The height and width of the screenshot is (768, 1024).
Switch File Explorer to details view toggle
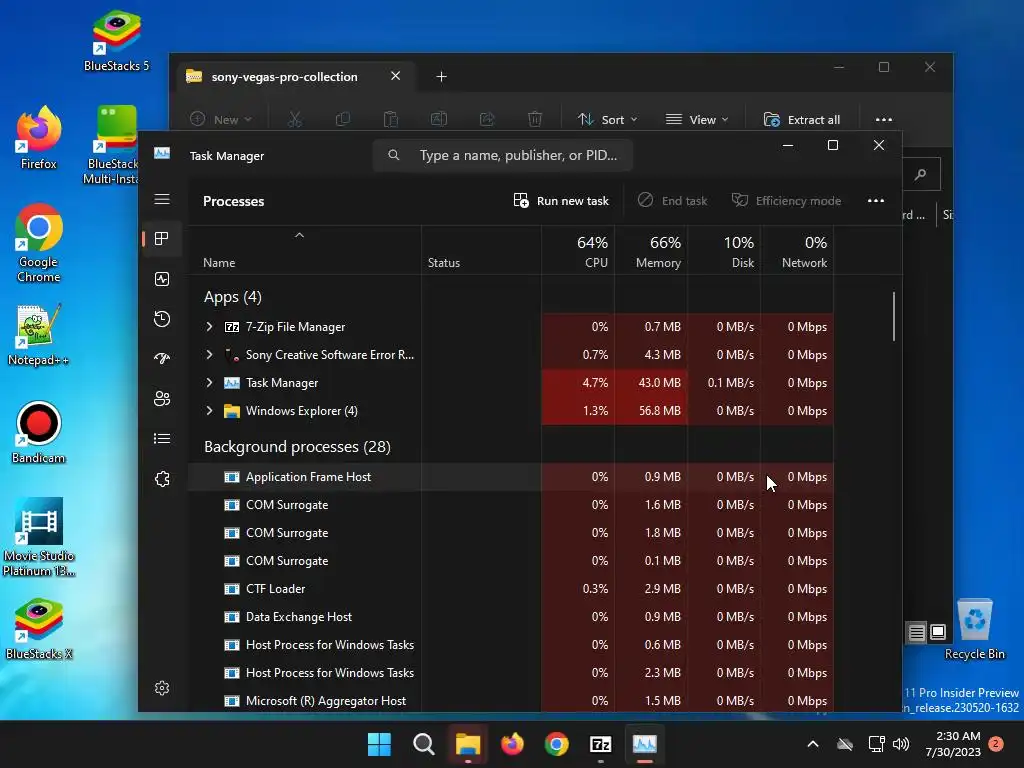point(916,632)
